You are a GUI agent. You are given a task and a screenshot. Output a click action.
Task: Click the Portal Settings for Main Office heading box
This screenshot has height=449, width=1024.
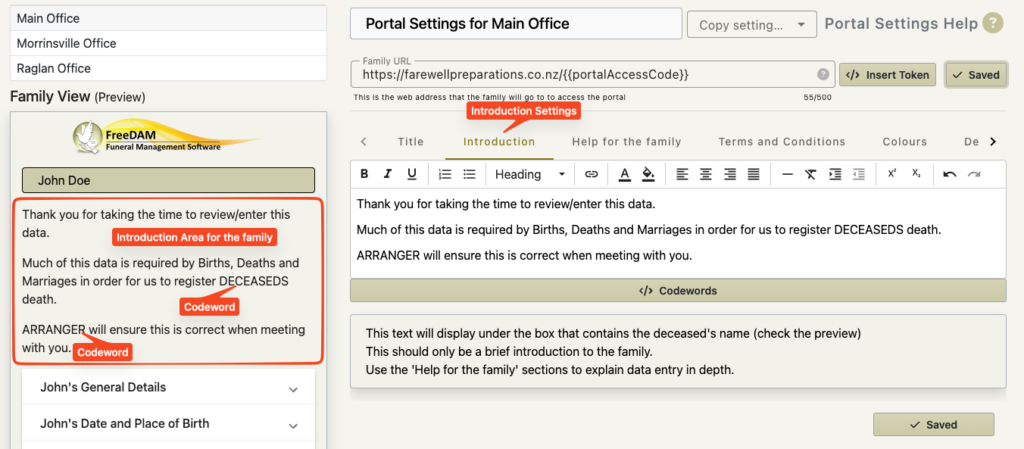click(516, 24)
